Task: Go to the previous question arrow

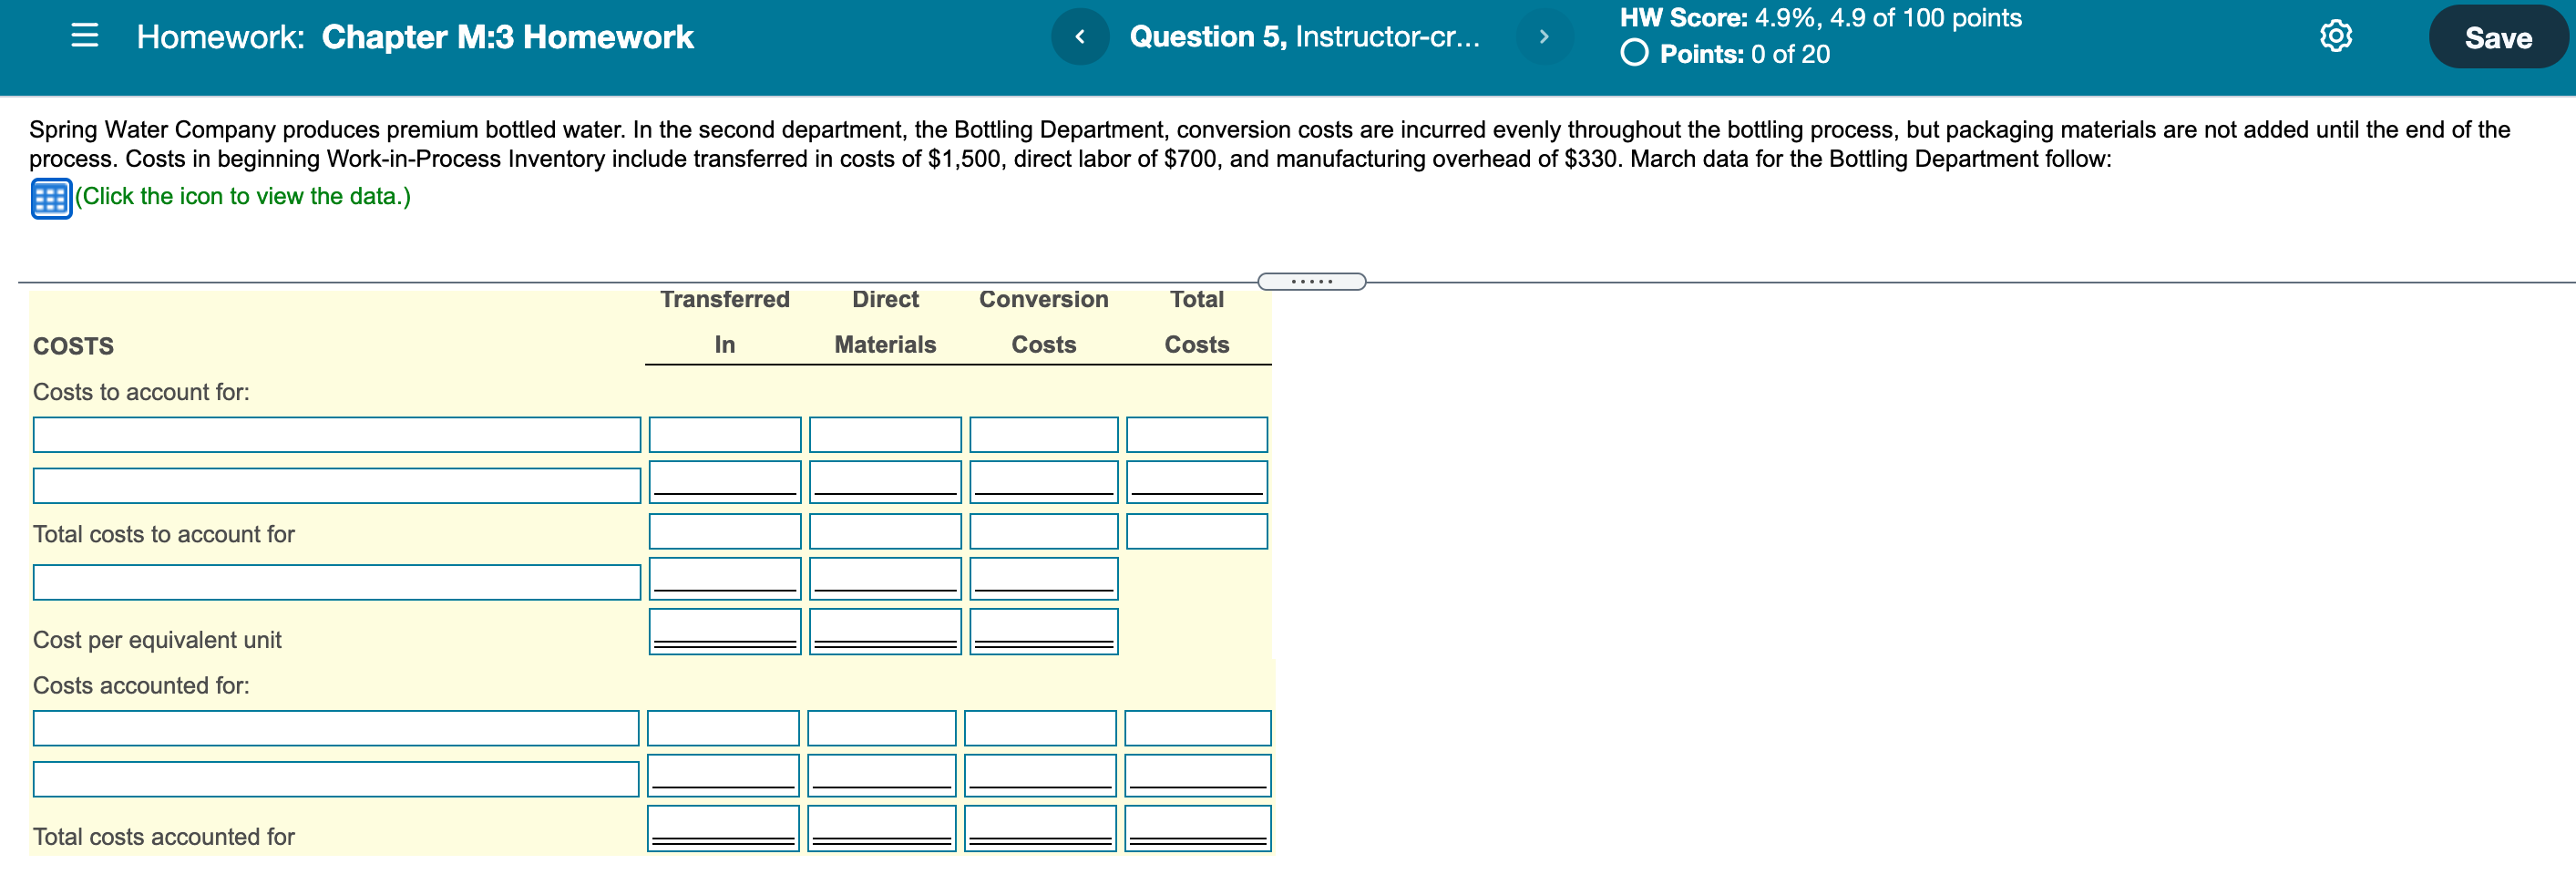Action: pyautogui.click(x=1080, y=37)
